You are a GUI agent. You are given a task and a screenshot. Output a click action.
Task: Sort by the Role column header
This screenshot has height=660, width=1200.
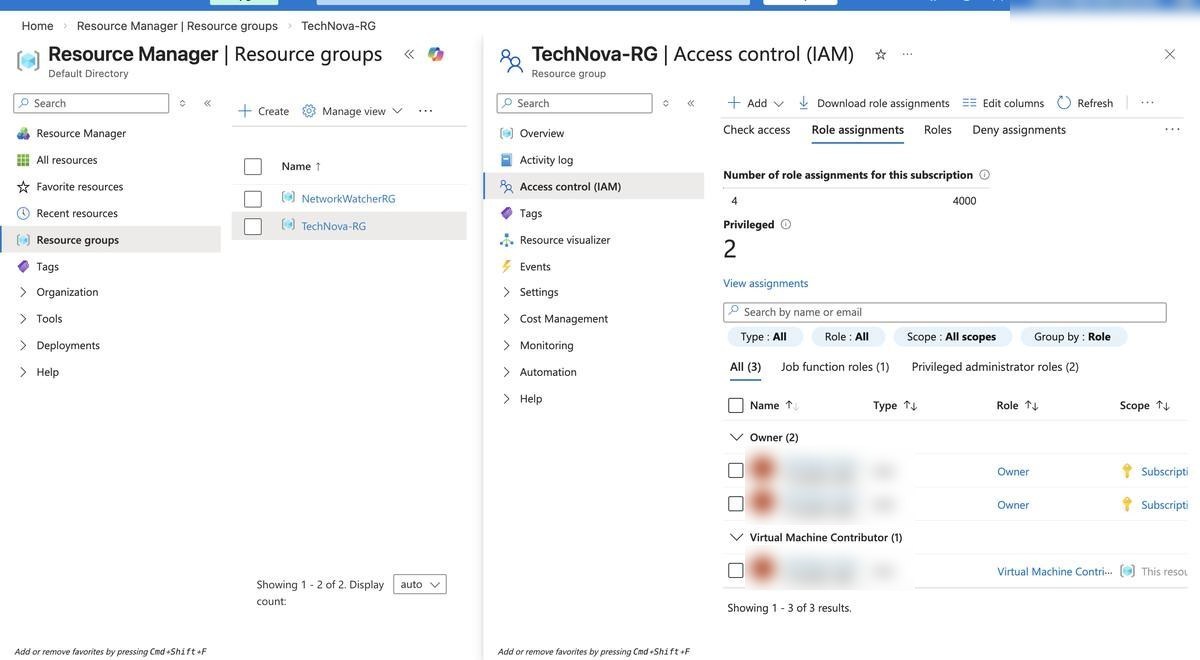click(x=1017, y=405)
